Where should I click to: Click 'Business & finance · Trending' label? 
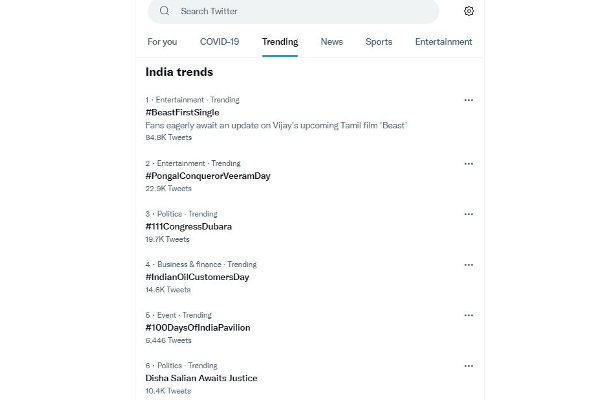coord(207,264)
